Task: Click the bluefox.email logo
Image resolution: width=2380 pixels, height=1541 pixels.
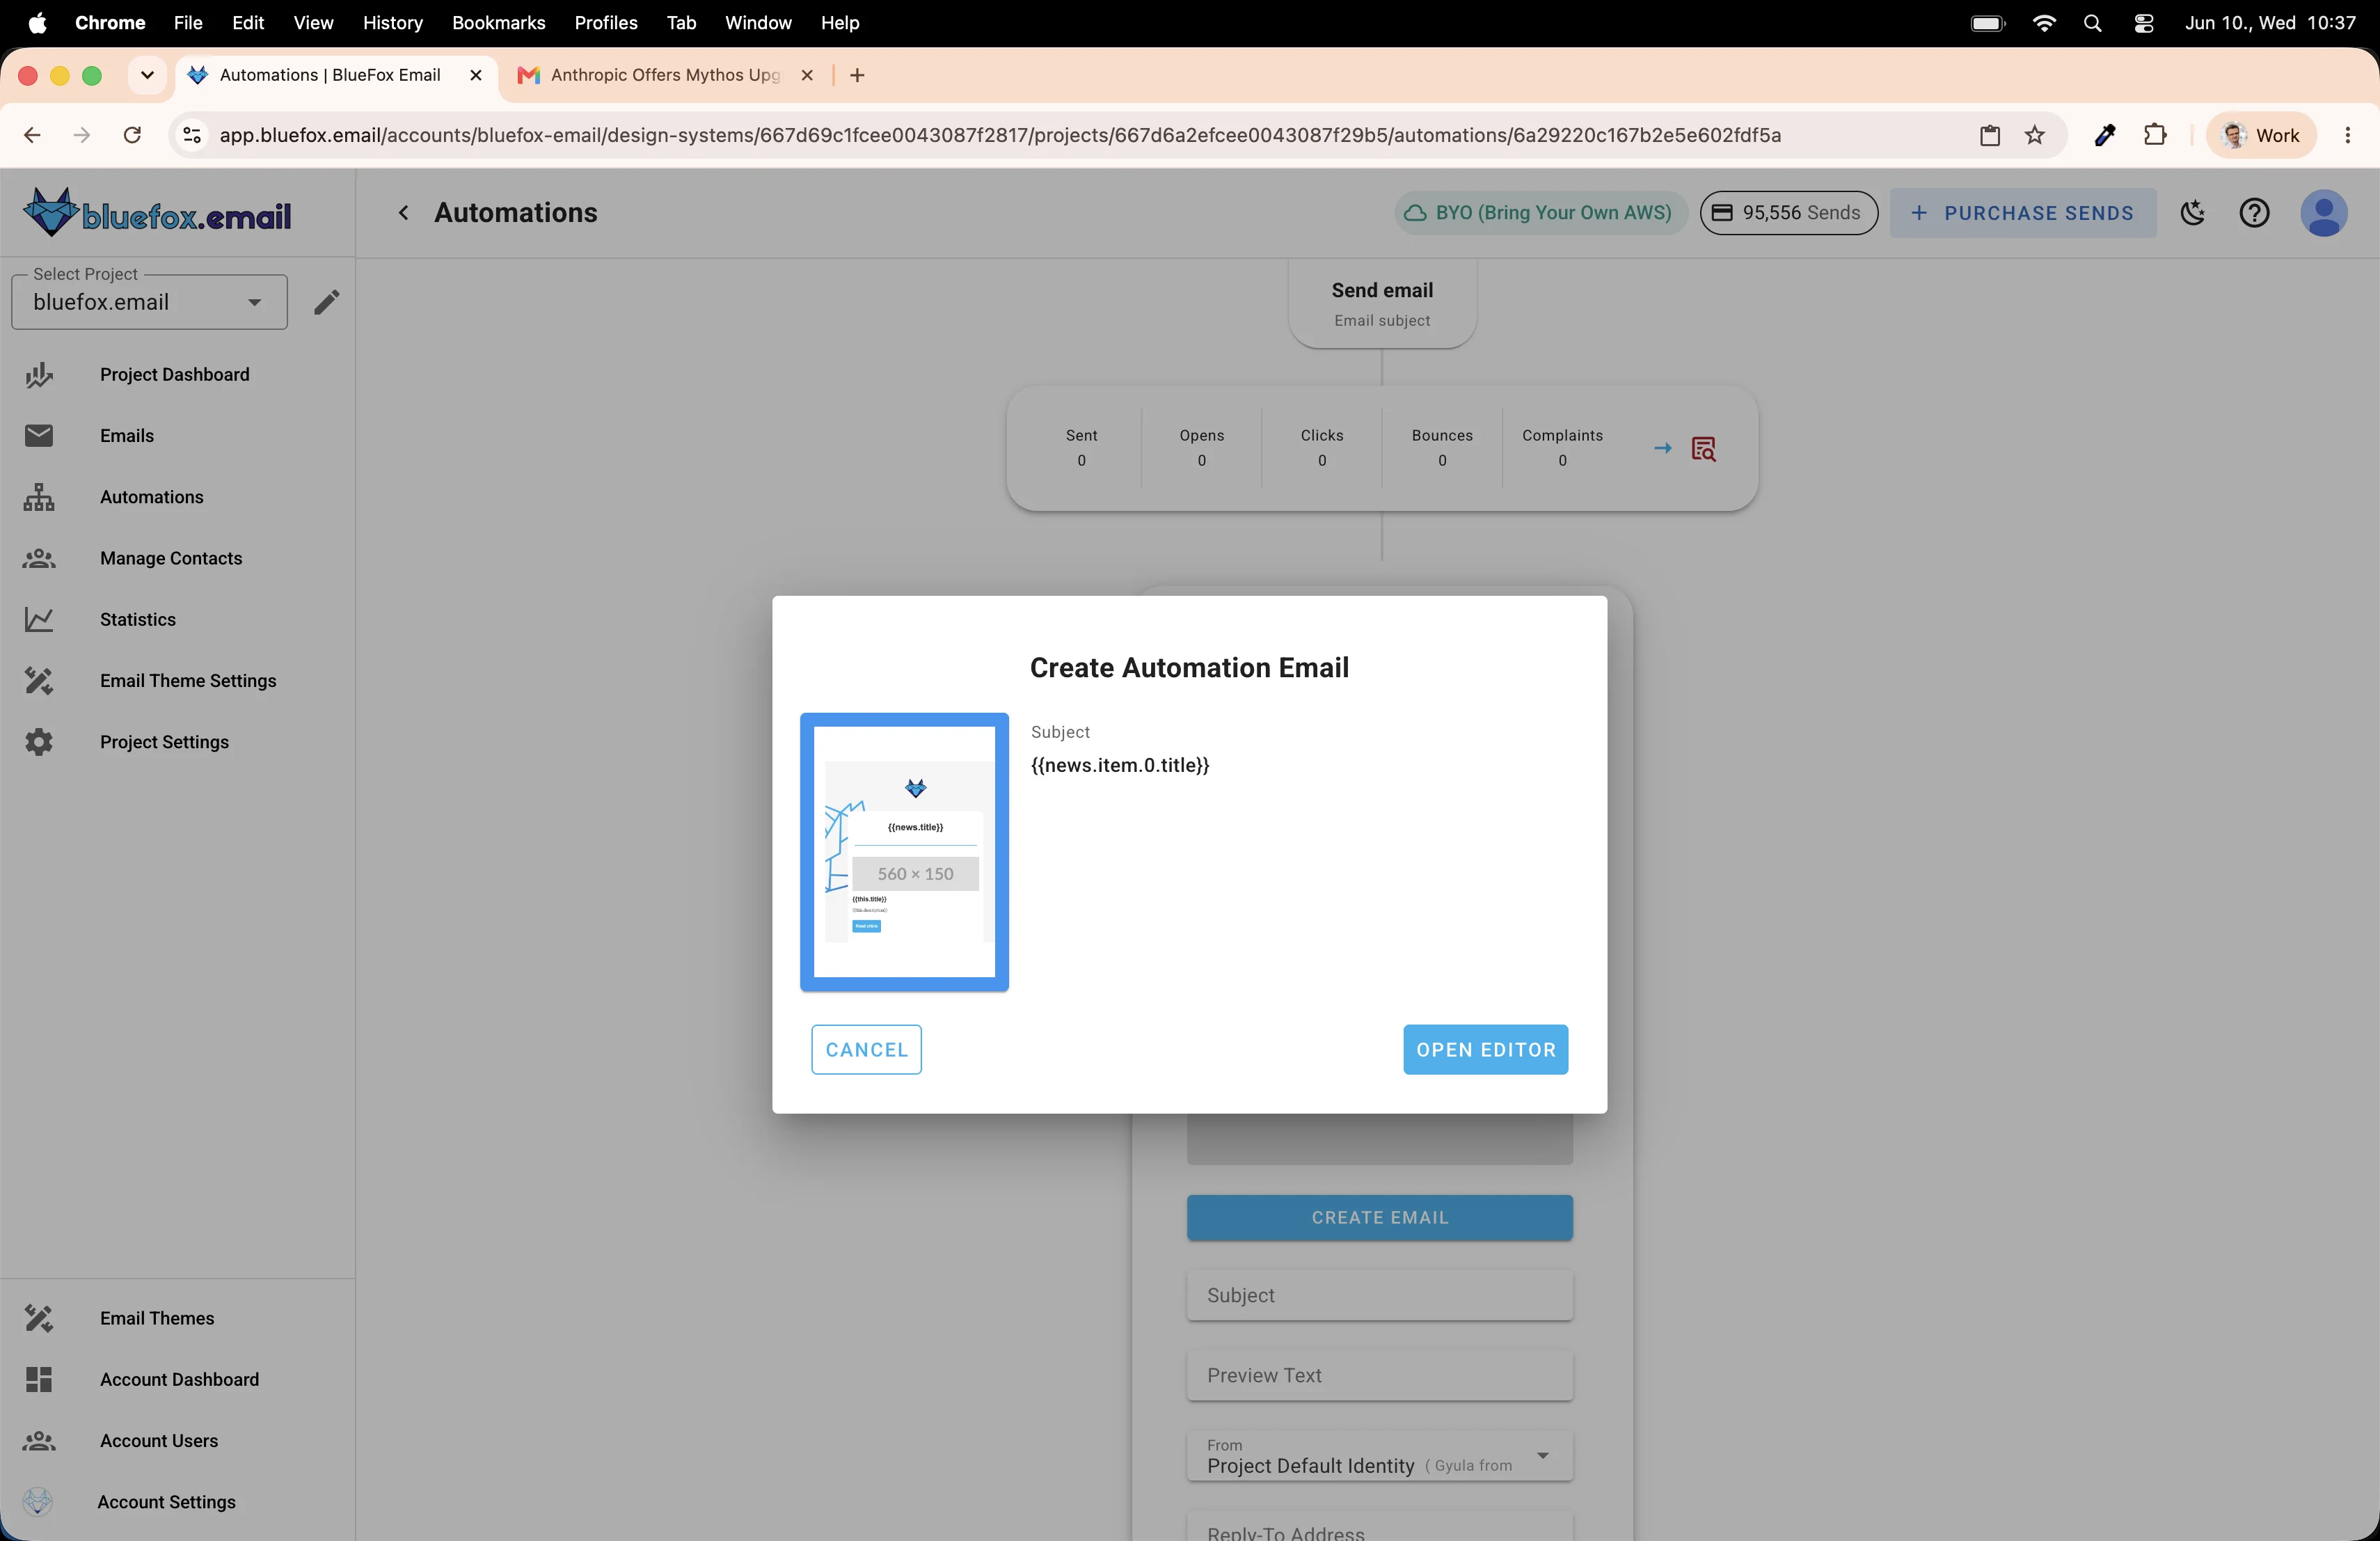Action: tap(157, 212)
